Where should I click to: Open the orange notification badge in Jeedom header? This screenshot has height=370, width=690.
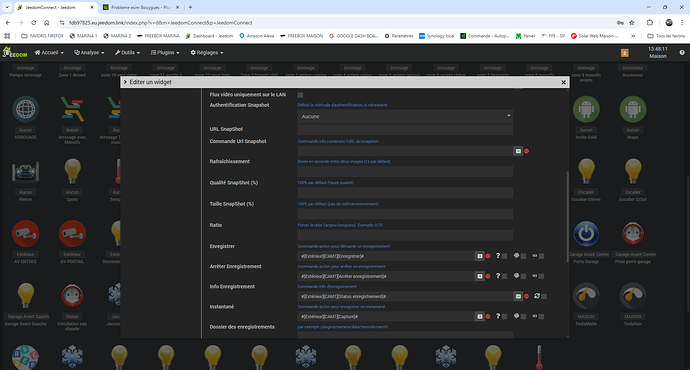624,53
